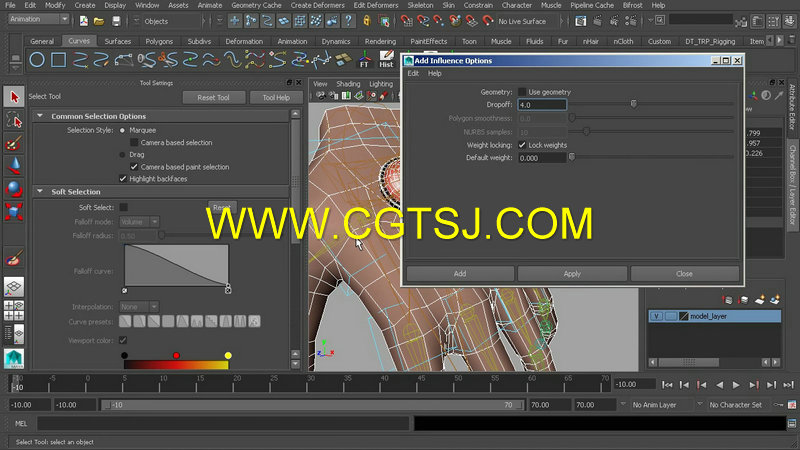The height and width of the screenshot is (450, 800).
Task: Uncheck Camera based paint selection
Action: point(134,167)
